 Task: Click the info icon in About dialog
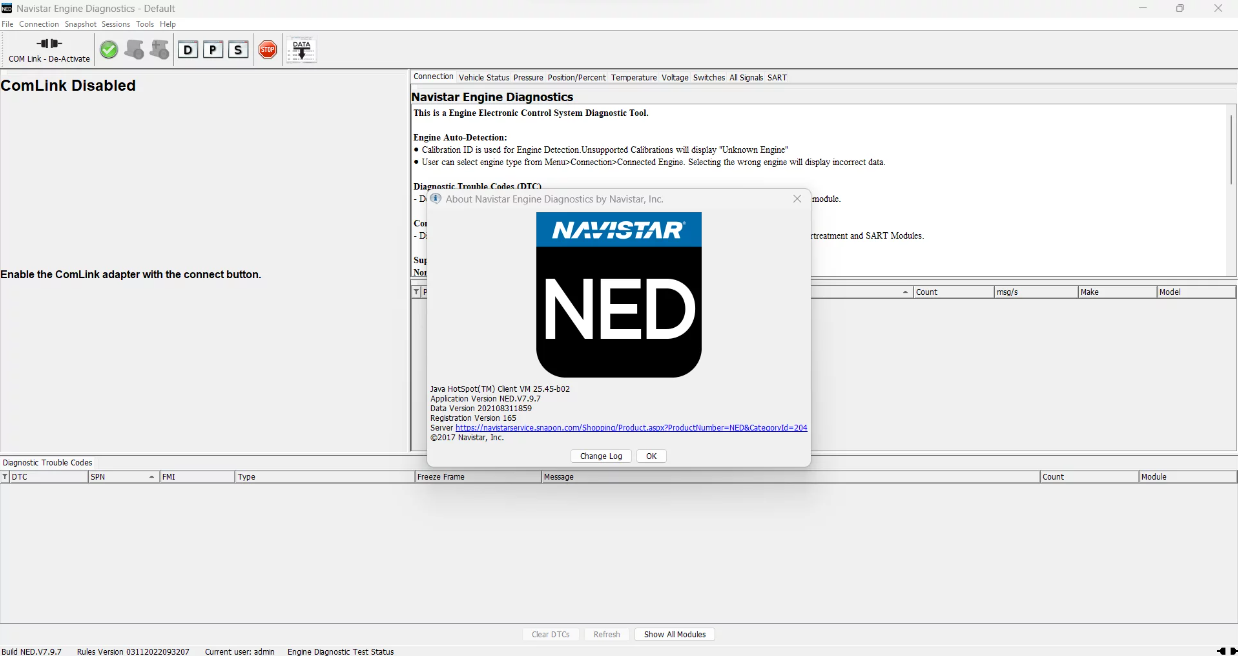coord(435,198)
